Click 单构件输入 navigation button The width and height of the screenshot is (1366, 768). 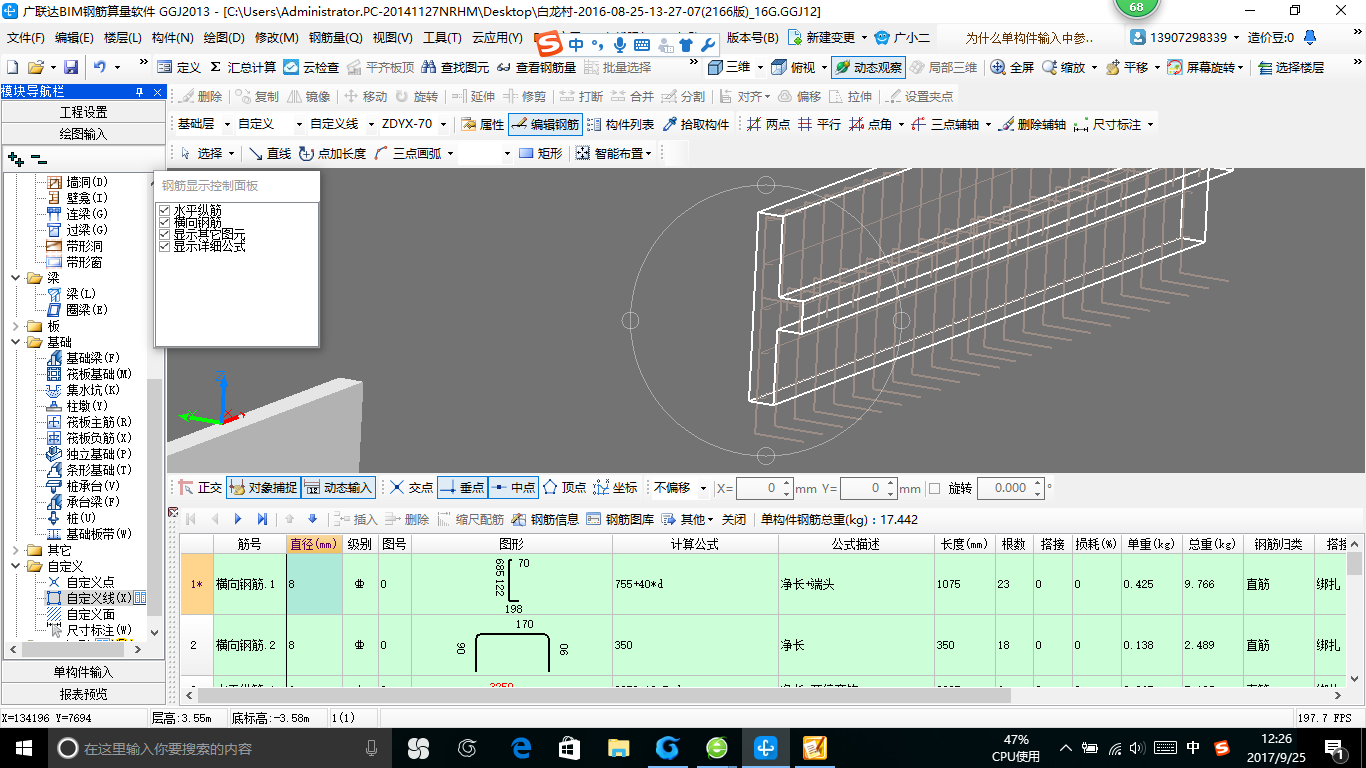(x=83, y=672)
